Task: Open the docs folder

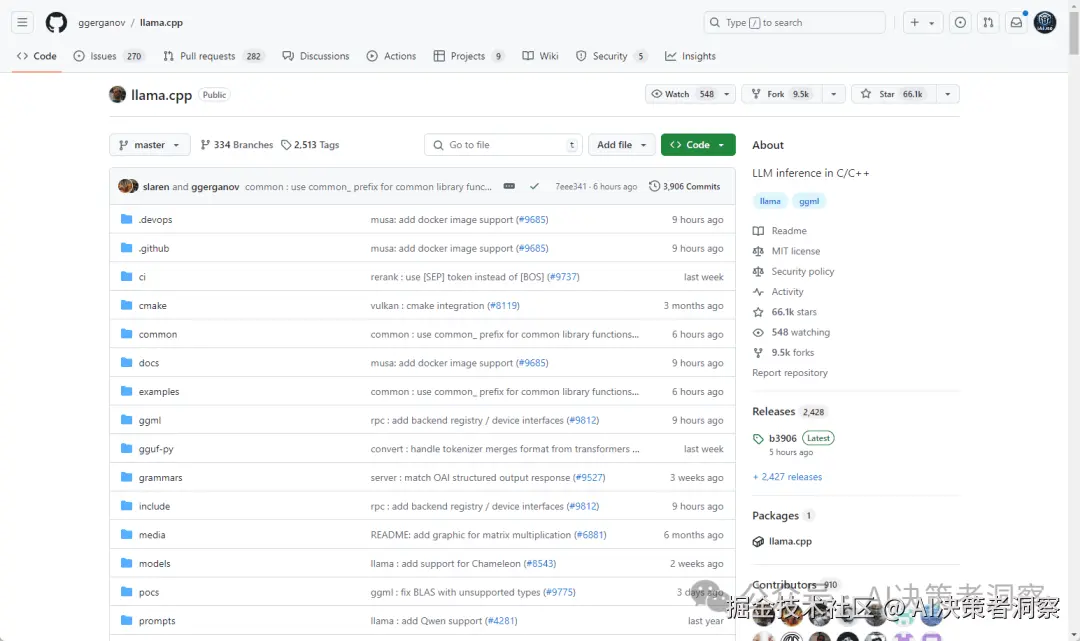Action: (149, 363)
